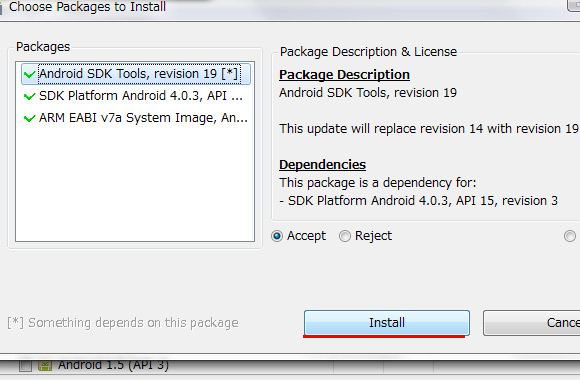Click the window control button at top right

click(x=574, y=4)
